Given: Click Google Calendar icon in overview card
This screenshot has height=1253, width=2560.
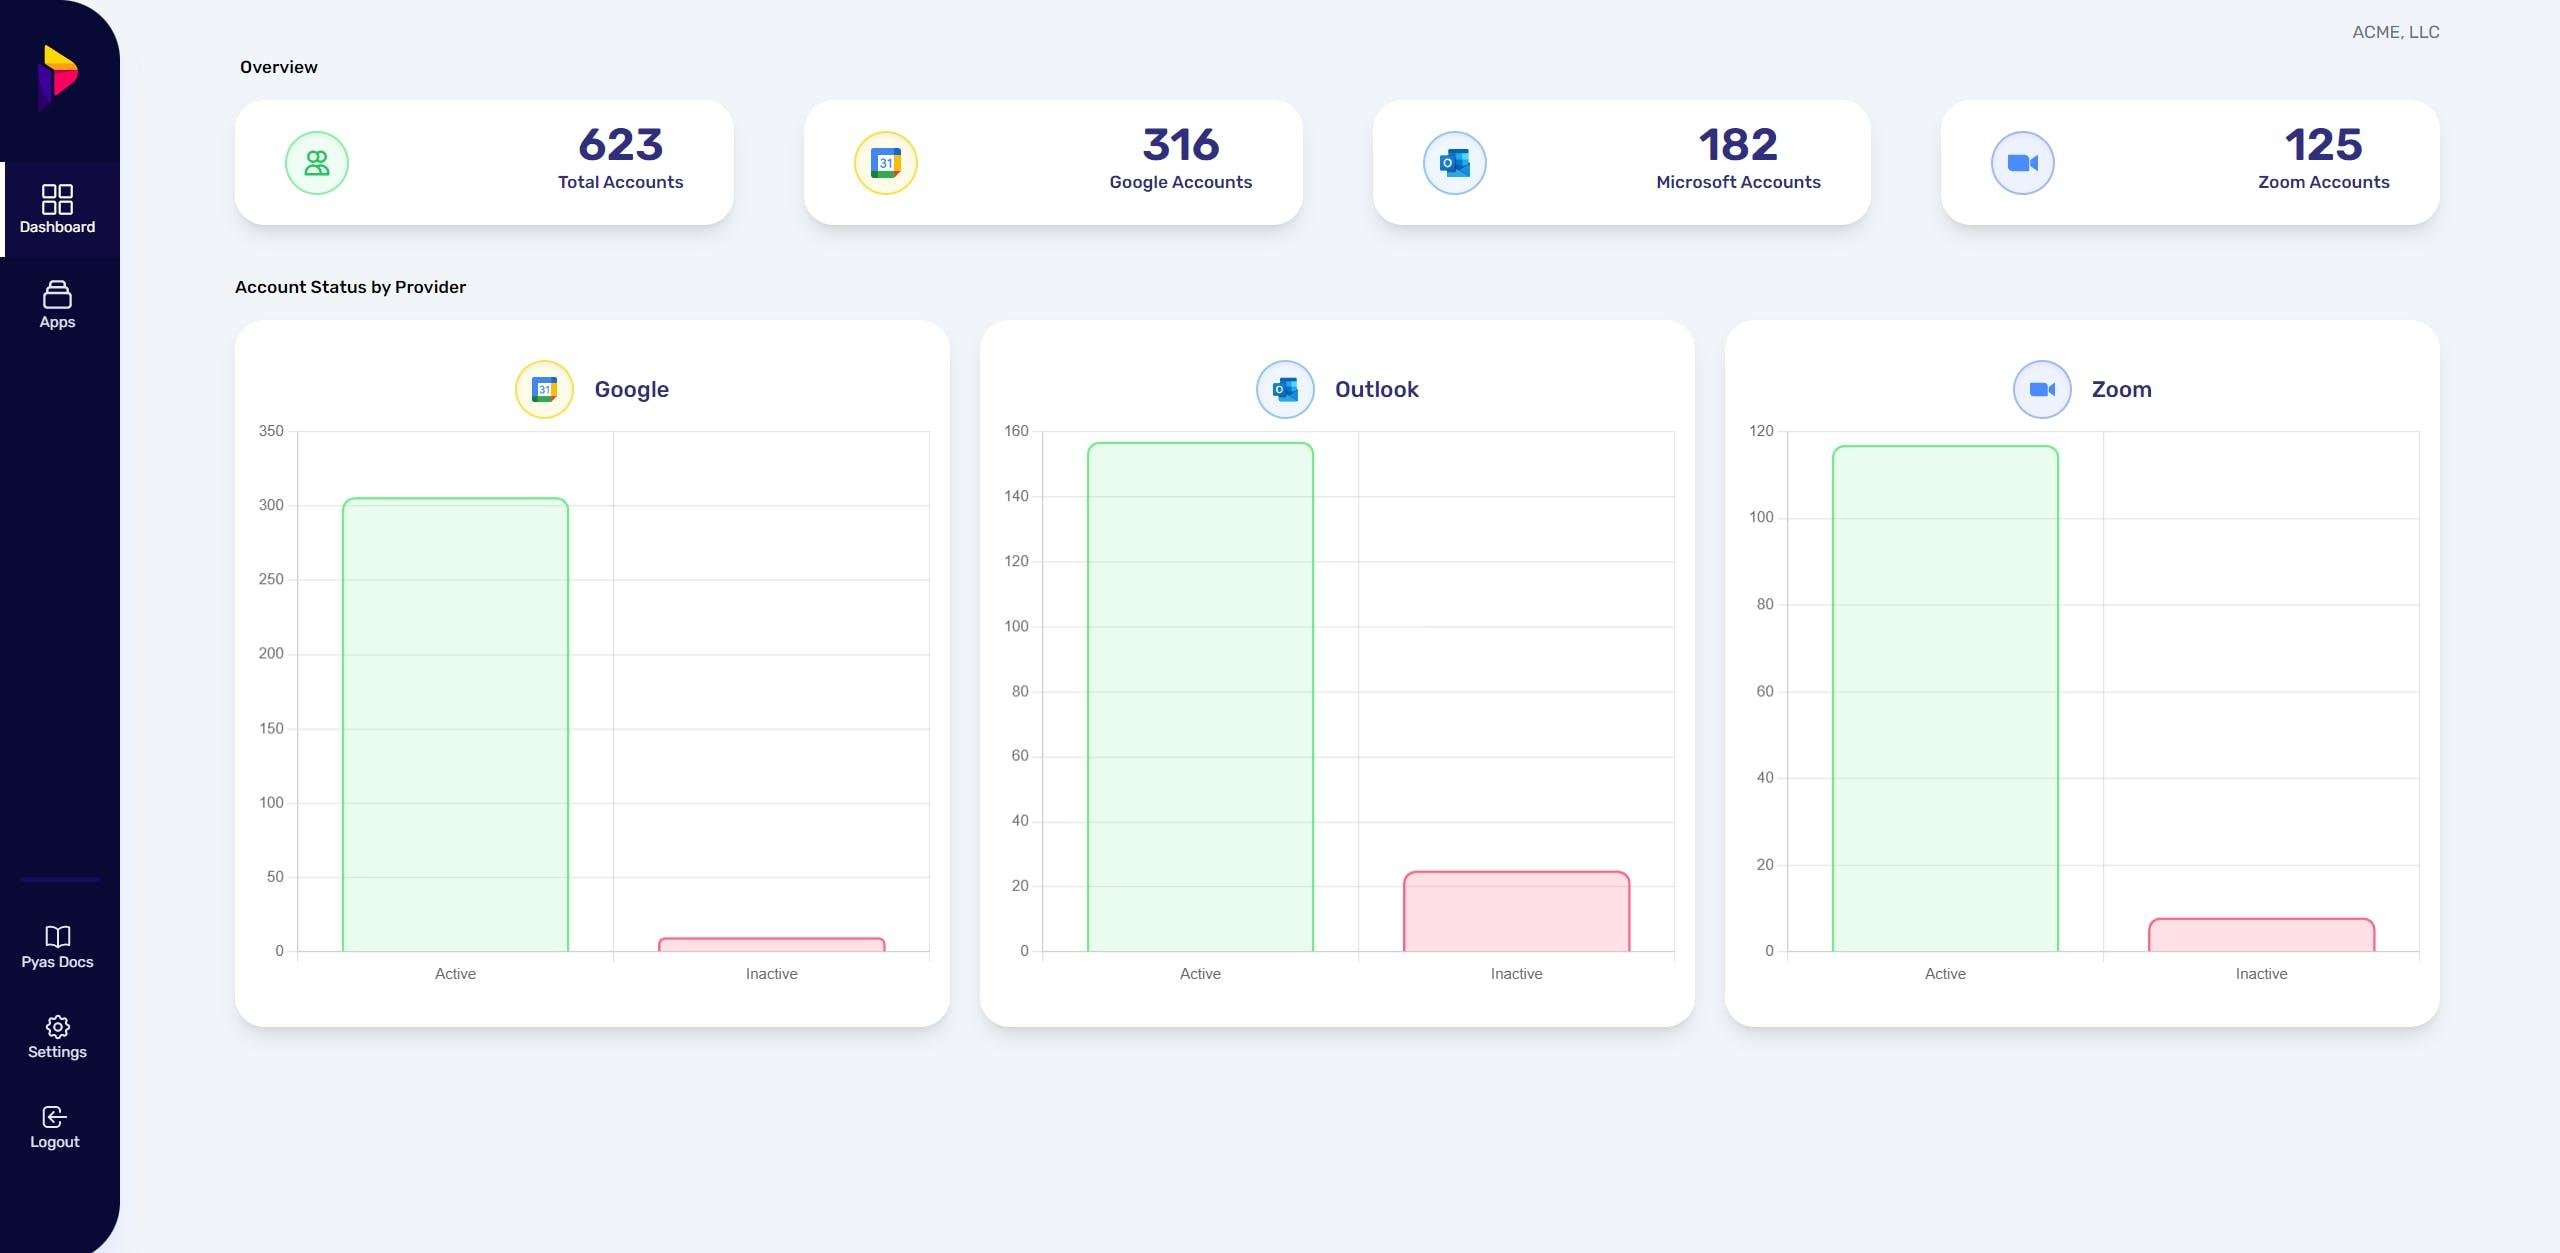Looking at the screenshot, I should (x=885, y=163).
